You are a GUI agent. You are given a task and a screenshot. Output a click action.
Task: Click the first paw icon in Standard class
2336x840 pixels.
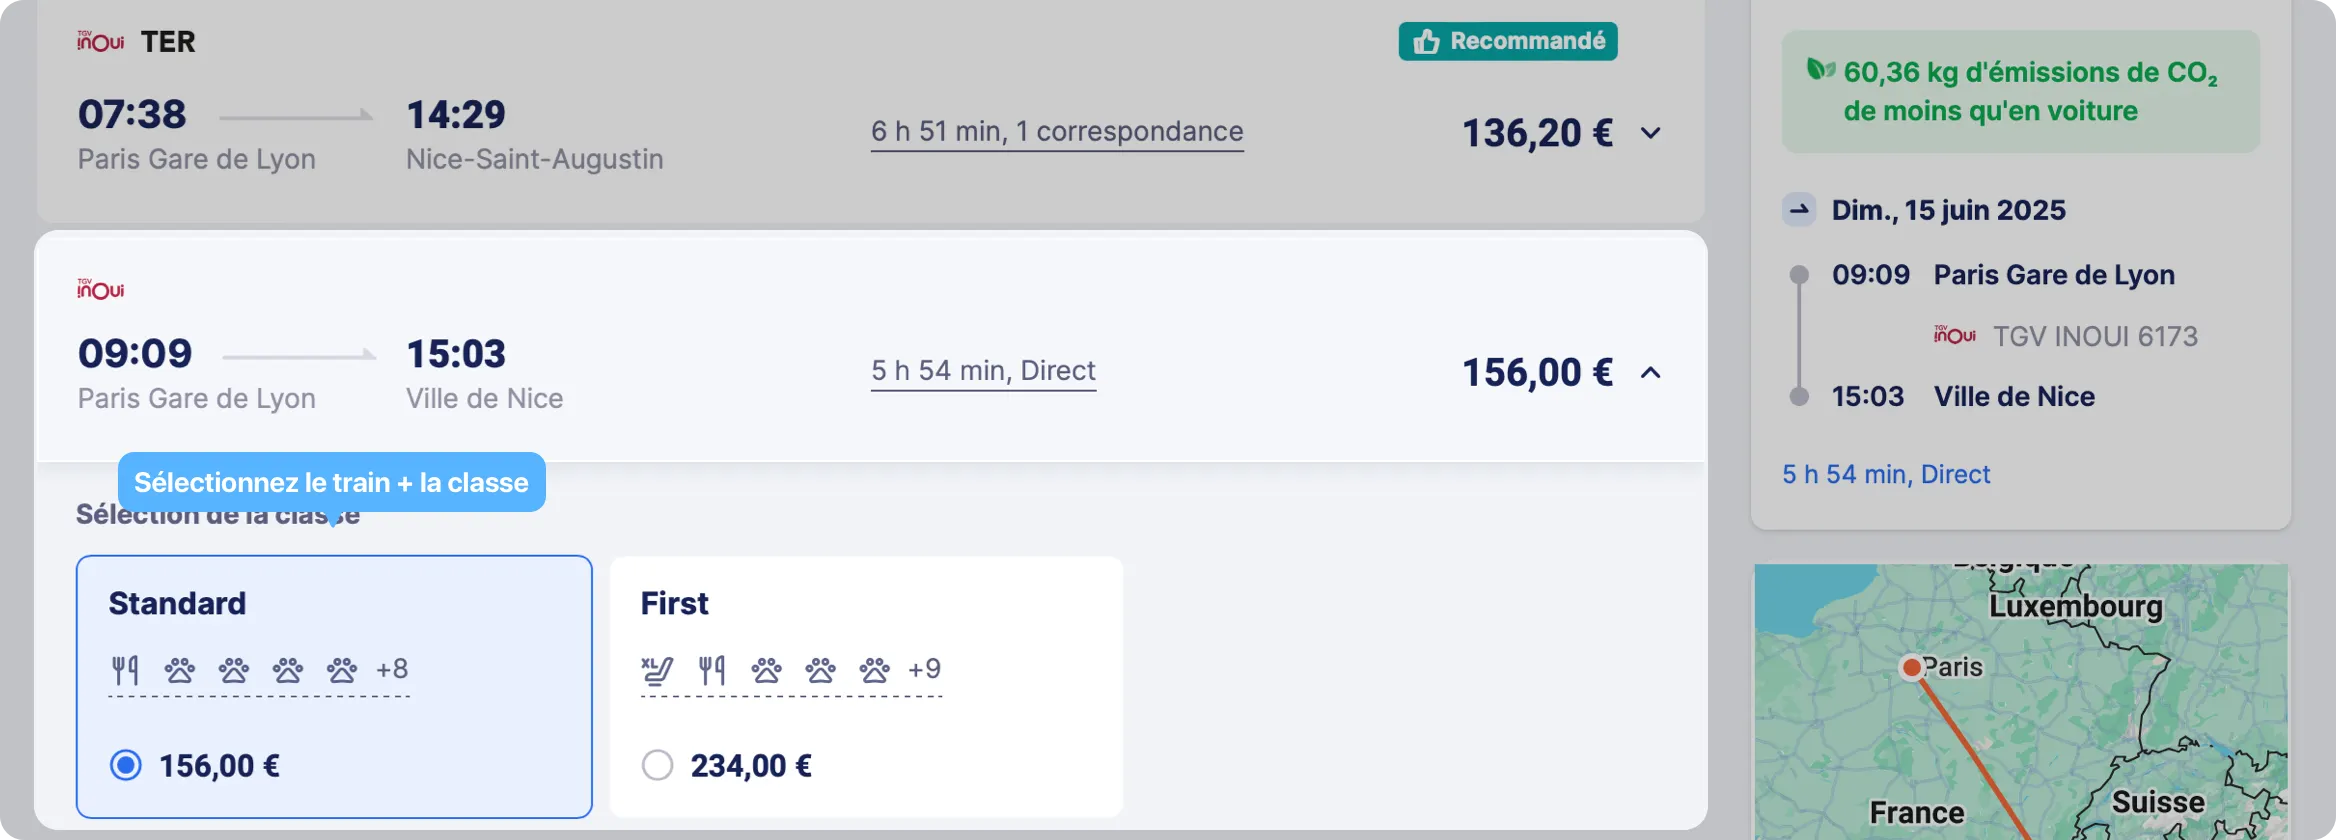[180, 670]
